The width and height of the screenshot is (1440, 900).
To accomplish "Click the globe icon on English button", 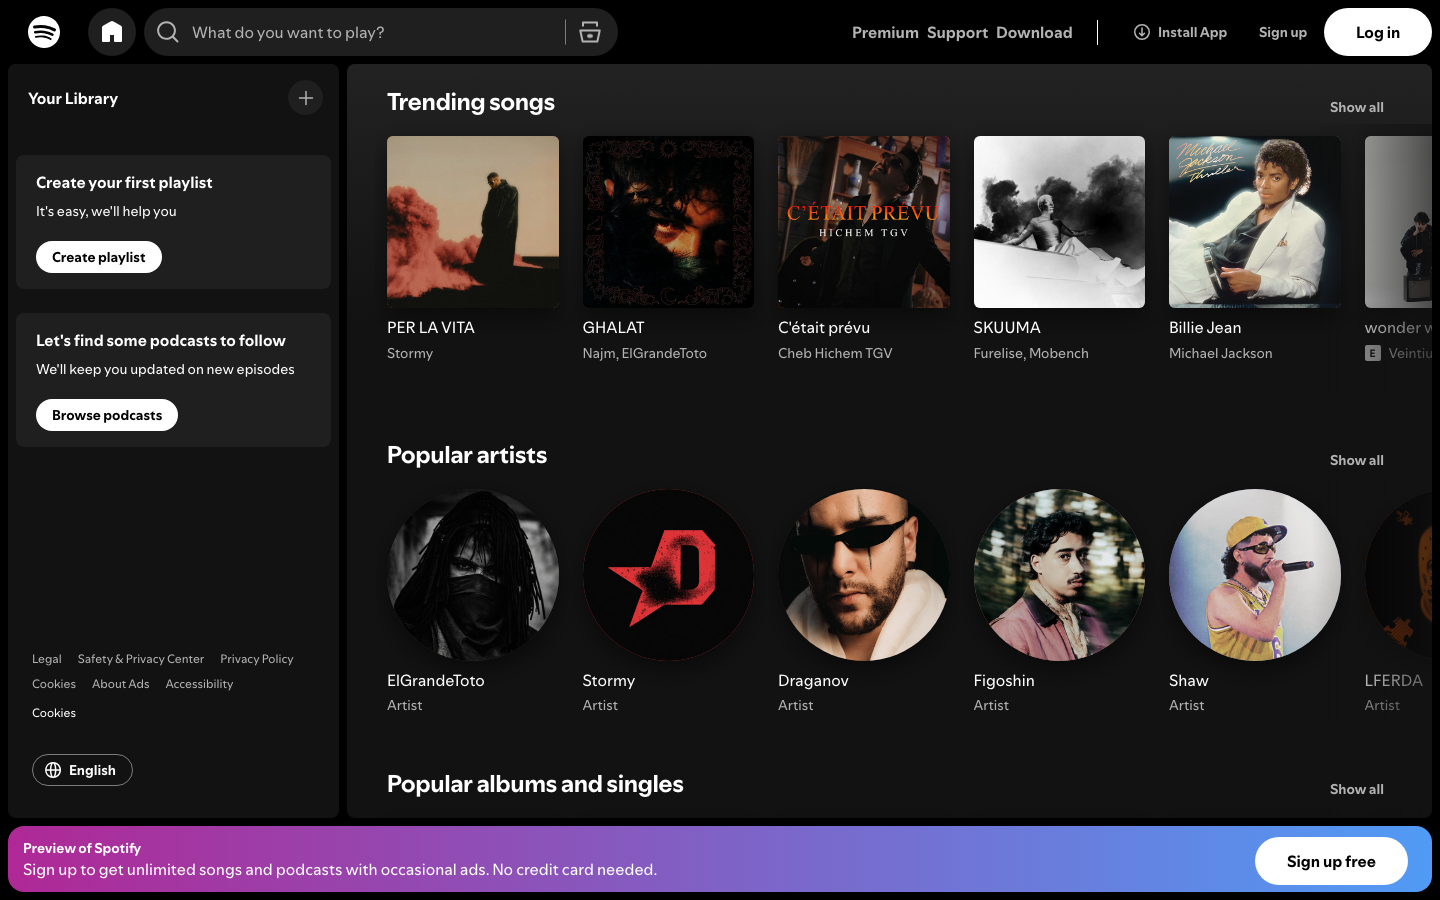I will click(53, 770).
